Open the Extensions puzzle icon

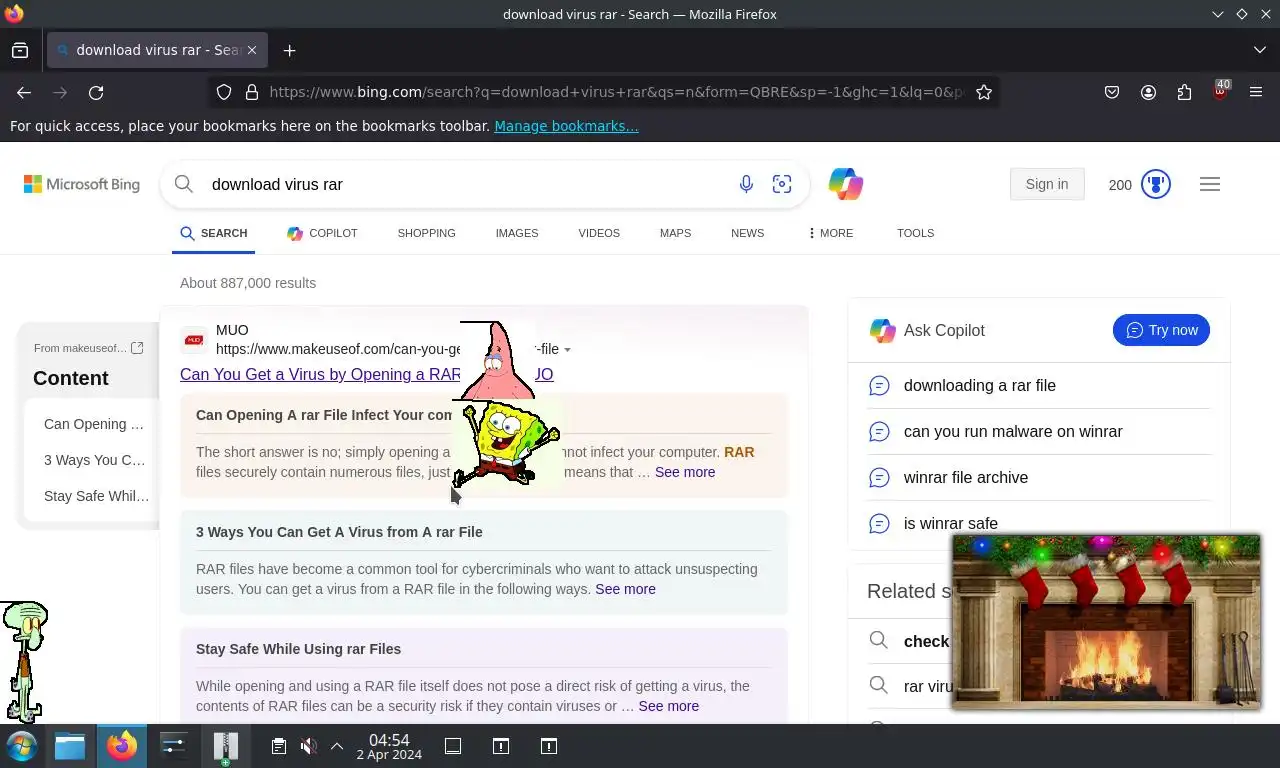pyautogui.click(x=1184, y=92)
